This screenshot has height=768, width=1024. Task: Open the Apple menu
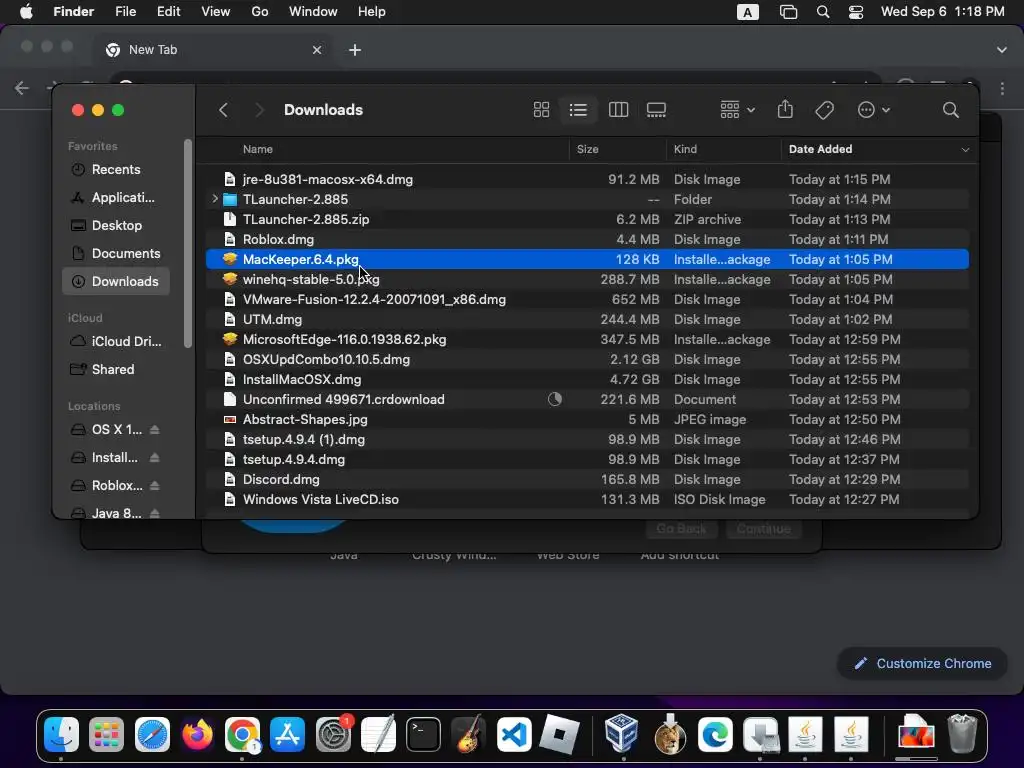26,12
